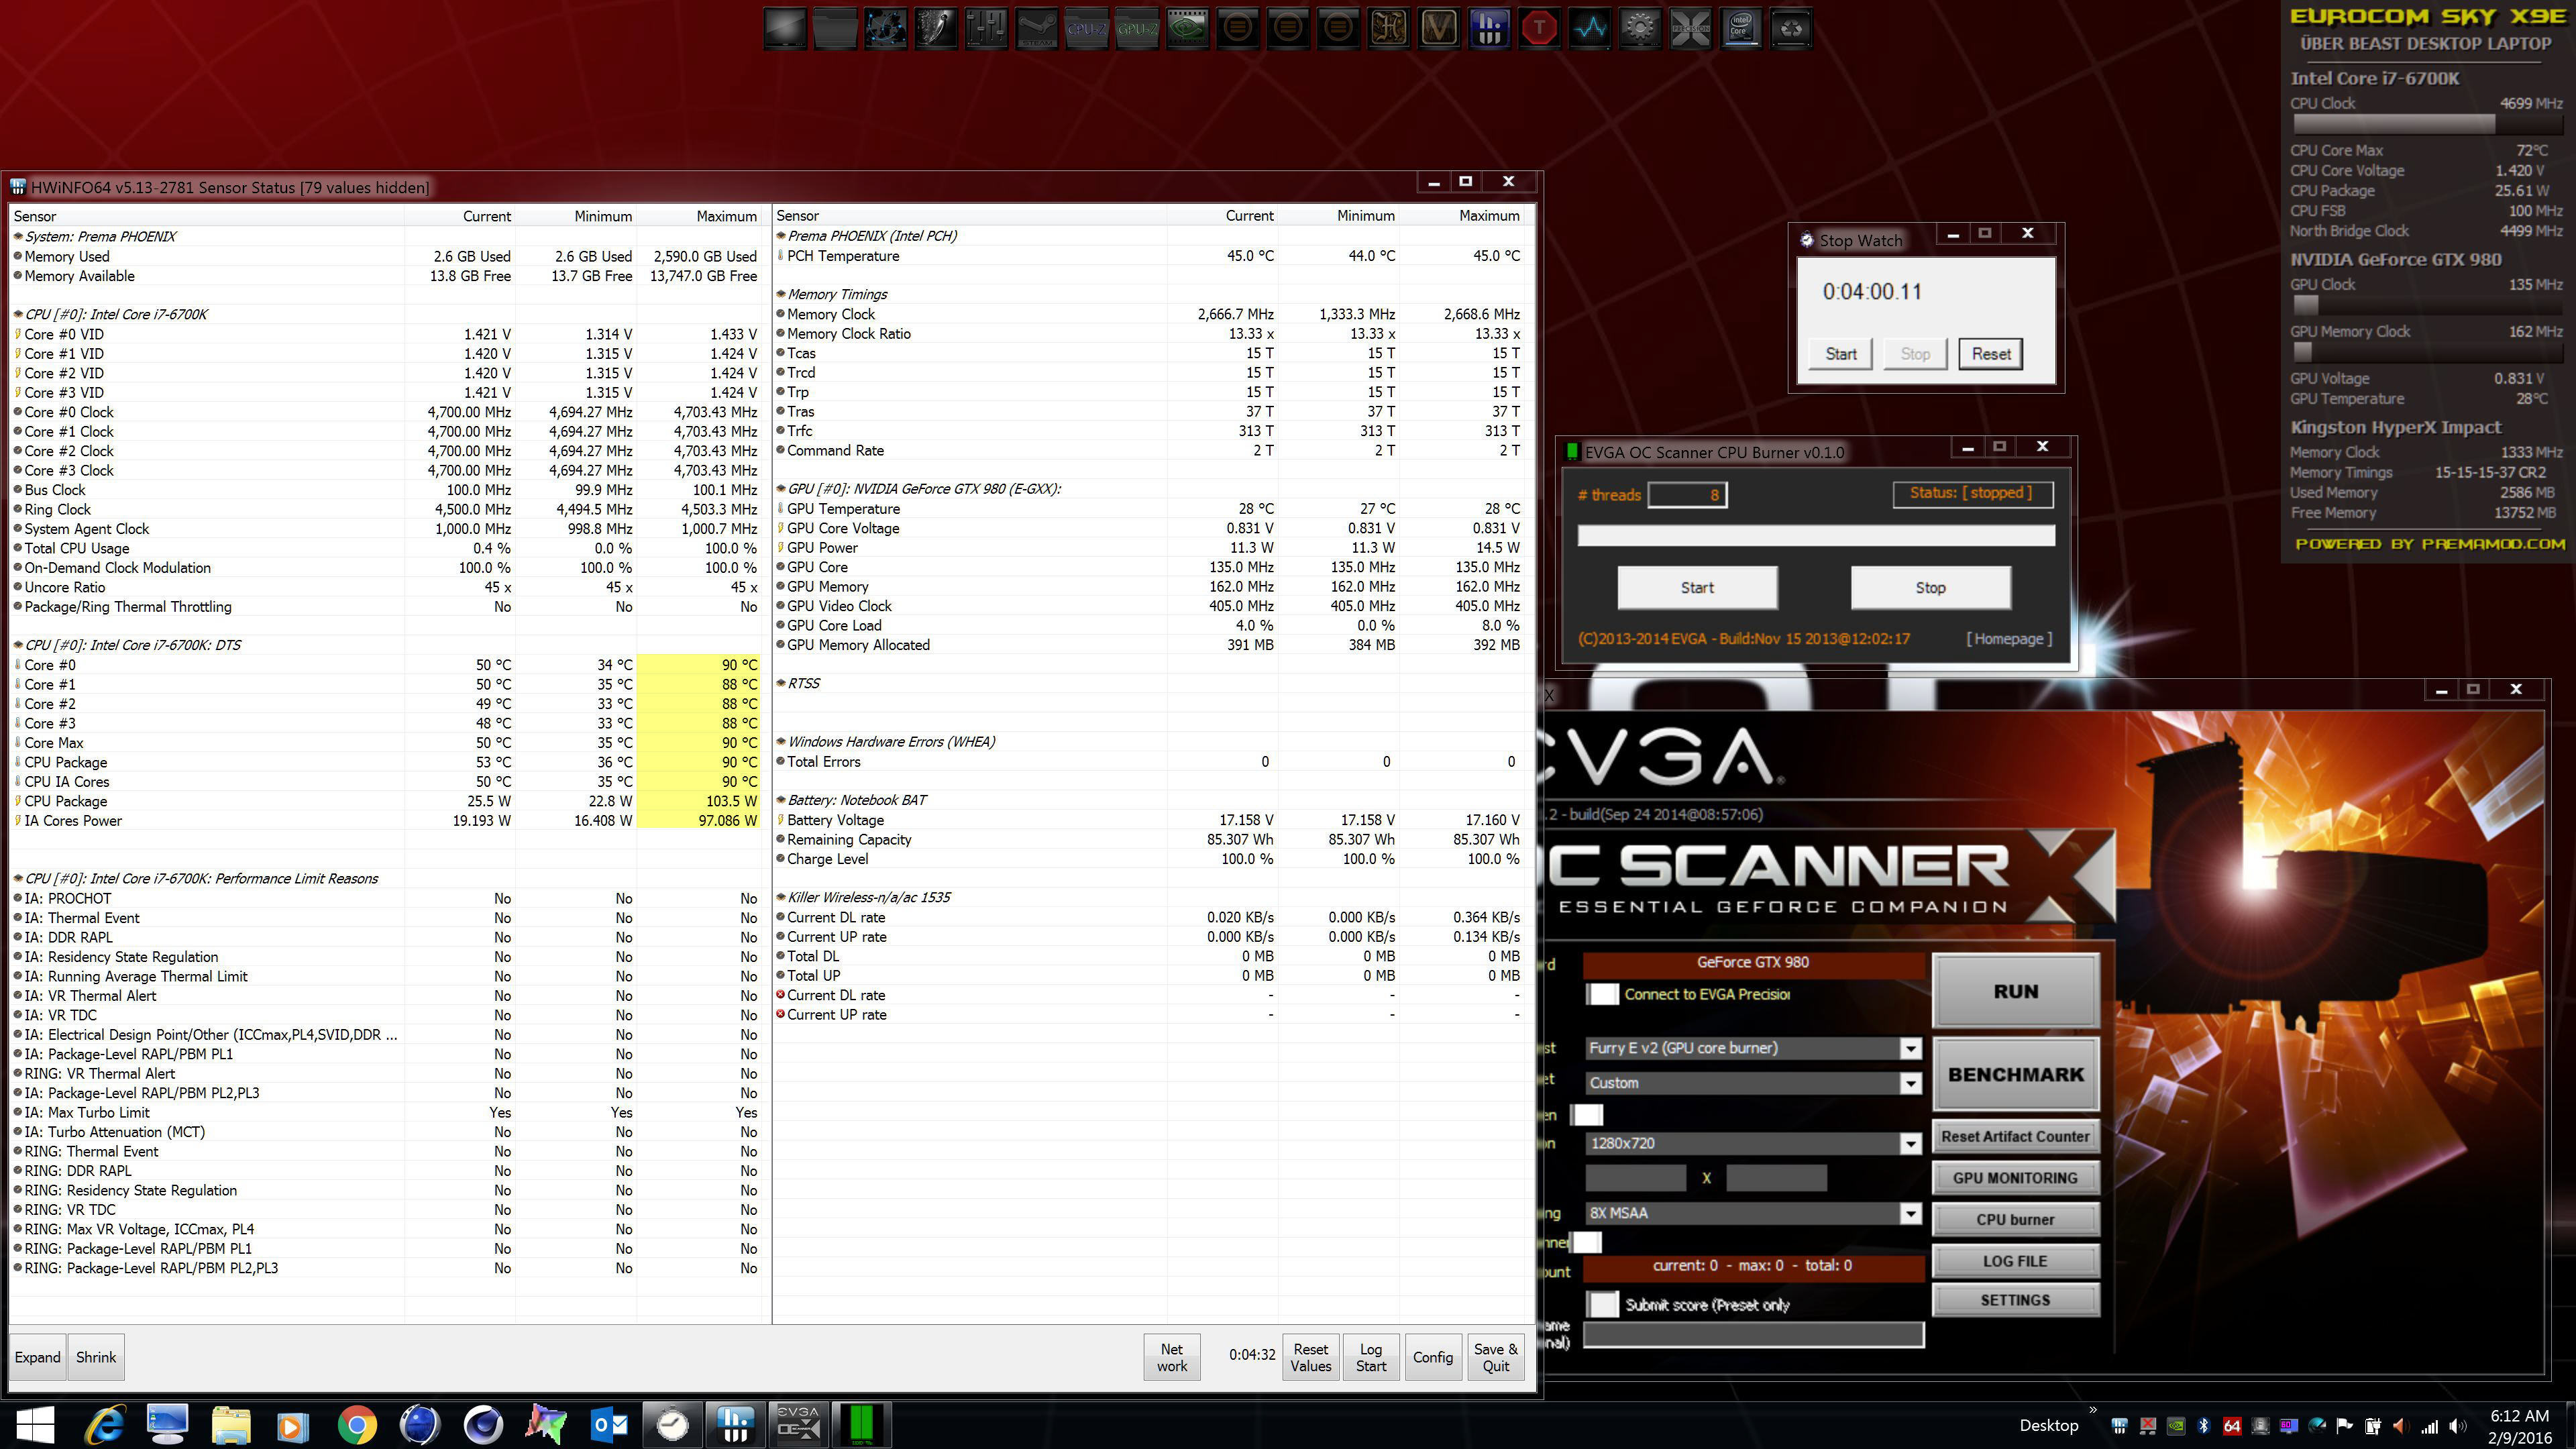2576x1449 pixels.
Task: Open the 1280x720 resolution dropdown
Action: tap(1753, 1143)
